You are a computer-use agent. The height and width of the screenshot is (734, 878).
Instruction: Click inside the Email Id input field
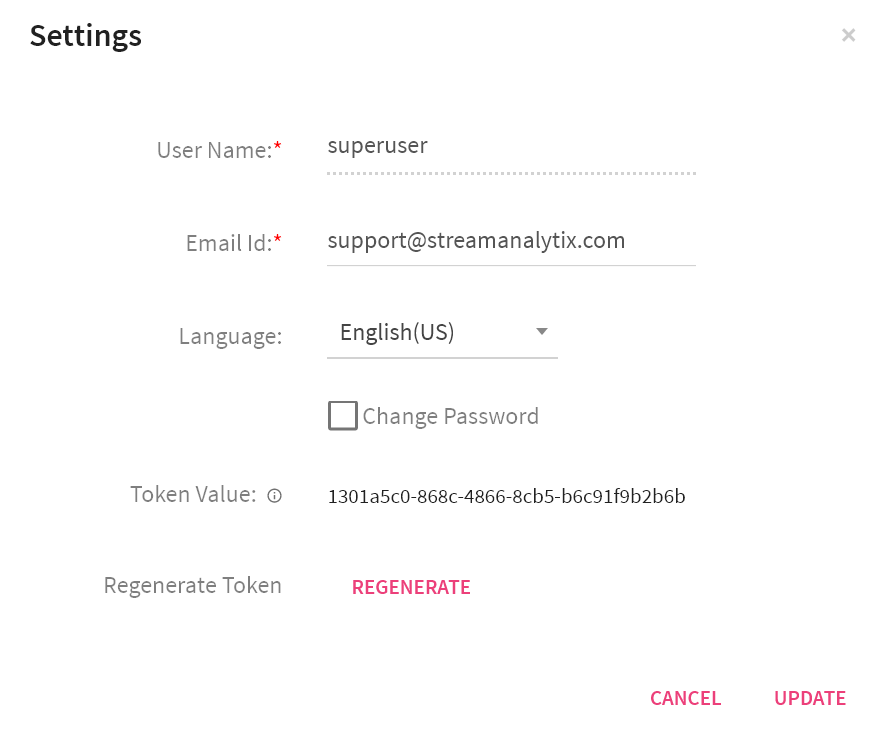click(510, 240)
